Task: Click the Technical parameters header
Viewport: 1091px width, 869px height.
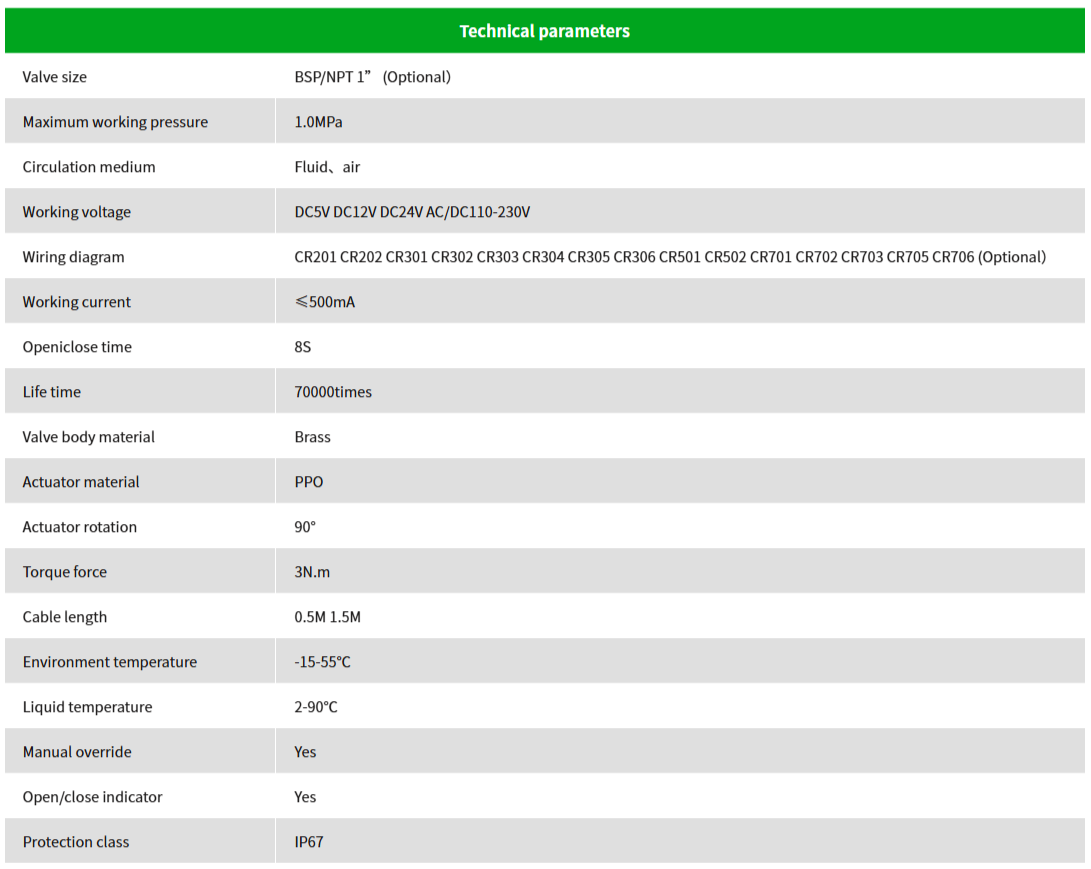Action: [x=545, y=31]
